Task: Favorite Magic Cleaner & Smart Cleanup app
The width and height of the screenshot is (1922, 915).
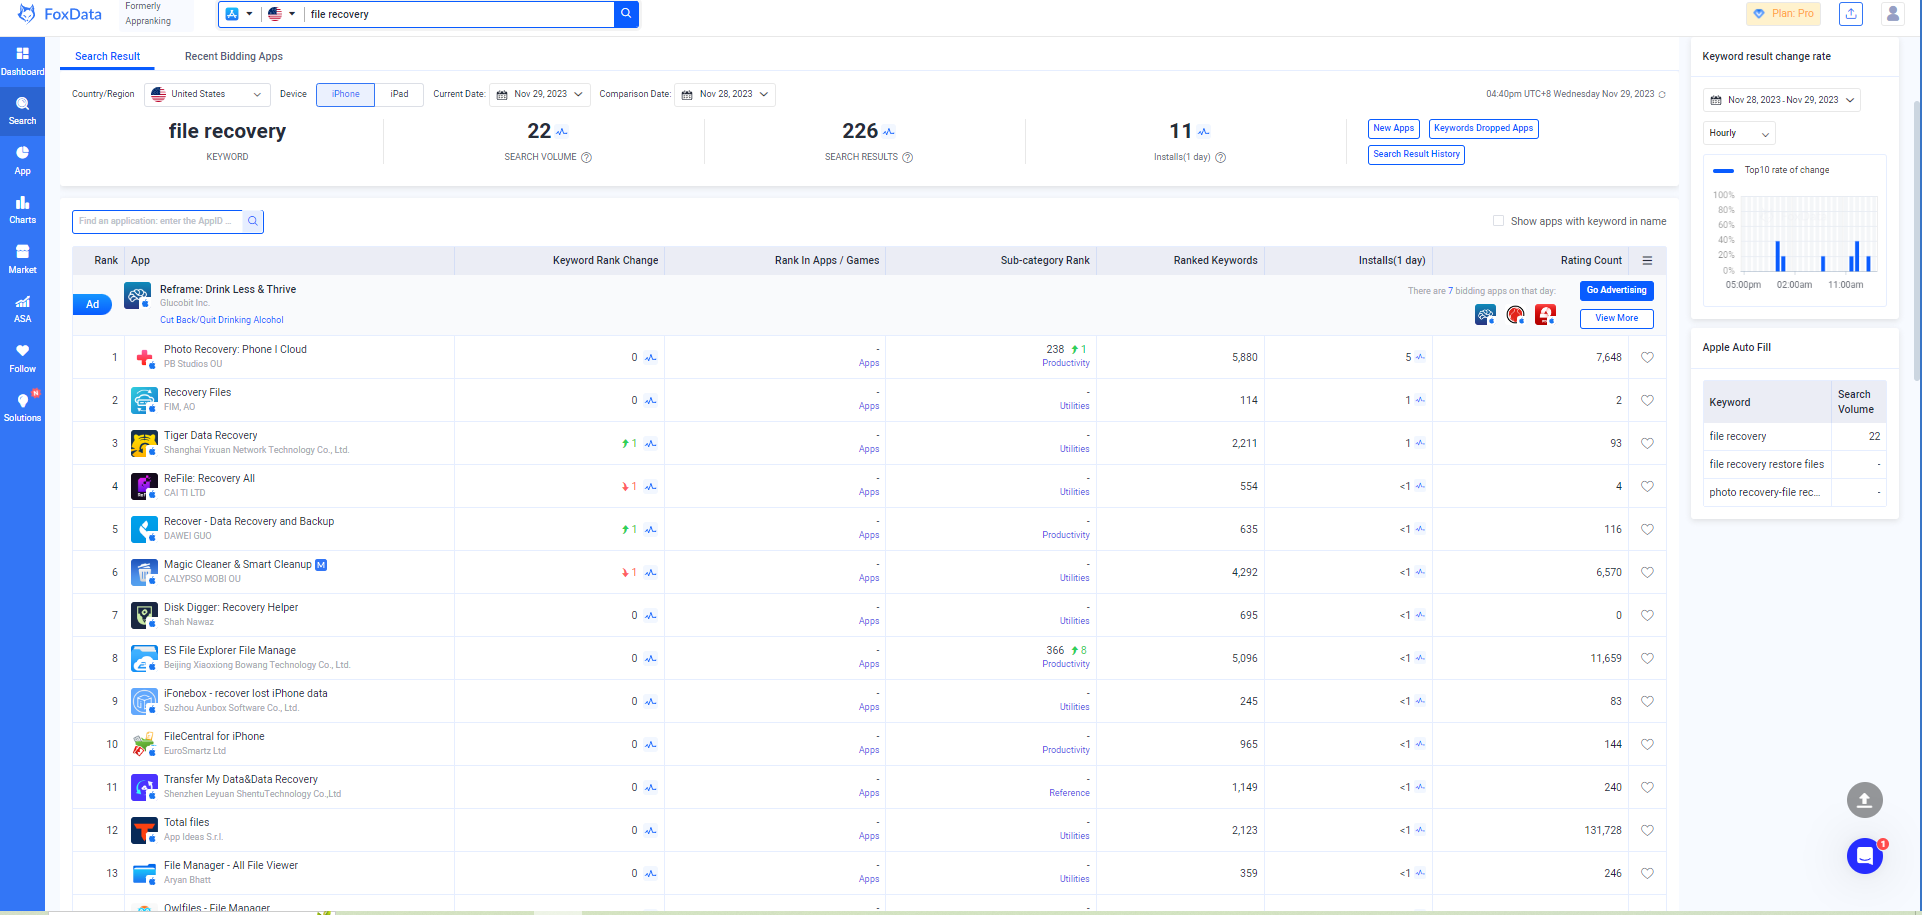Action: 1647,572
